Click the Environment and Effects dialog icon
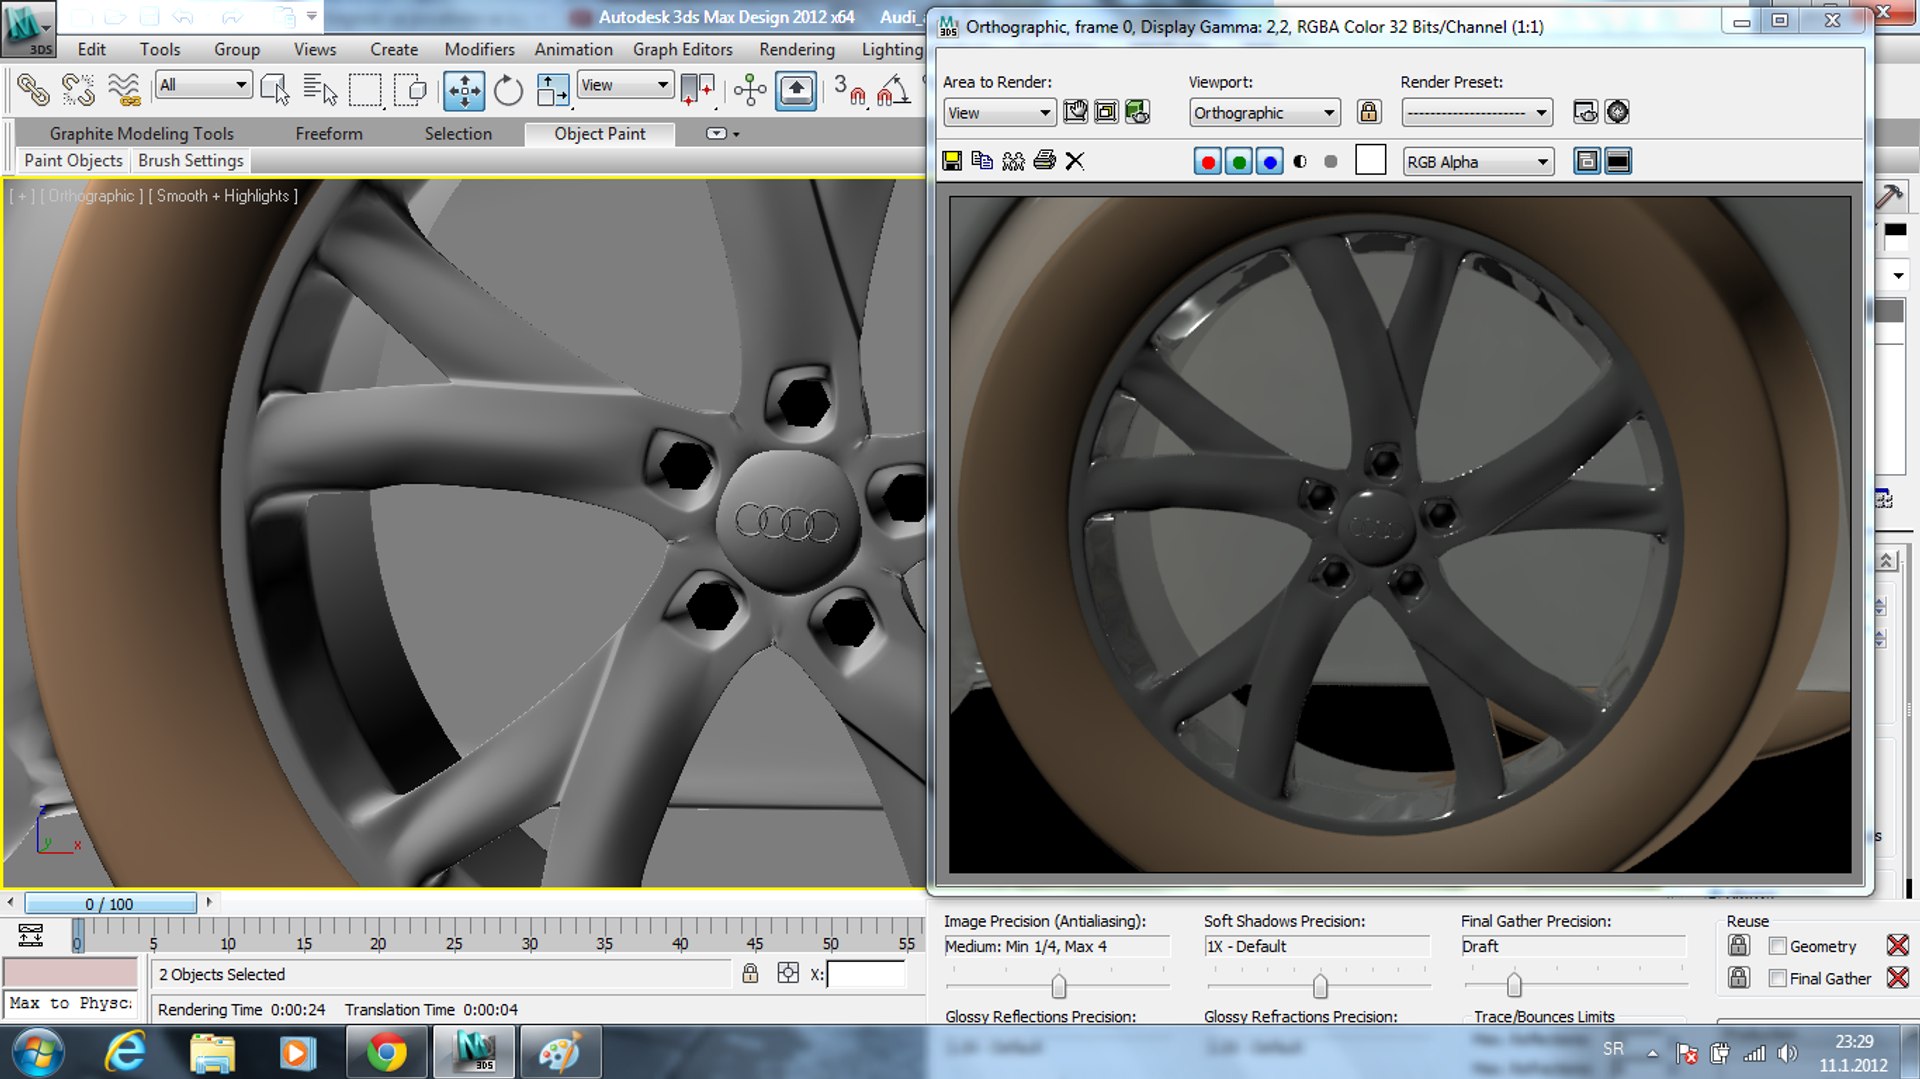This screenshot has height=1079, width=1920. coord(1617,112)
